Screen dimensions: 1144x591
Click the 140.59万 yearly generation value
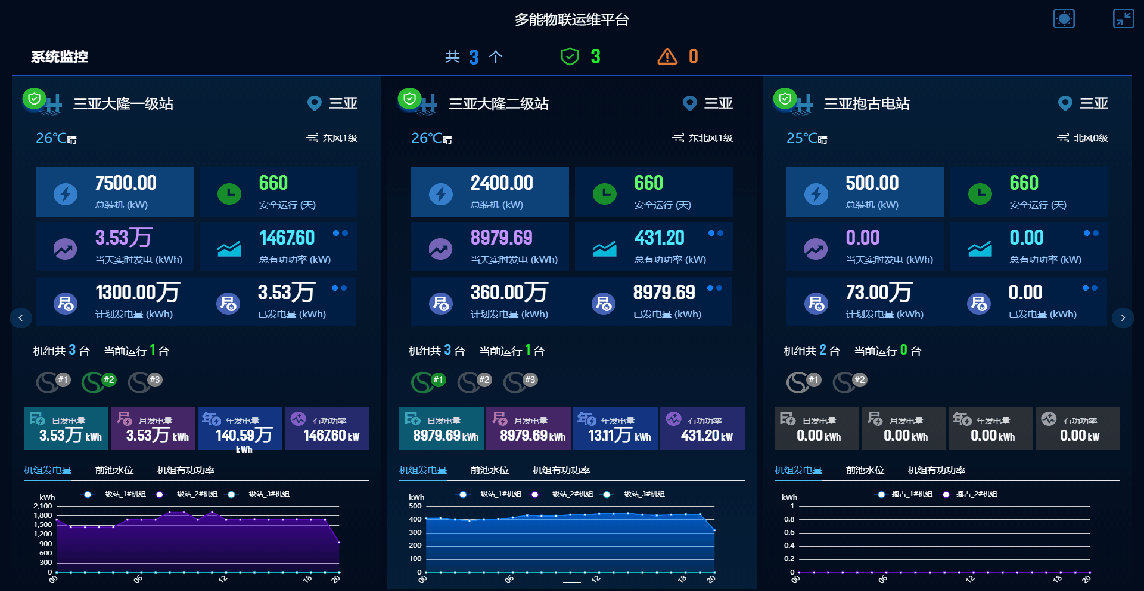pos(244,436)
